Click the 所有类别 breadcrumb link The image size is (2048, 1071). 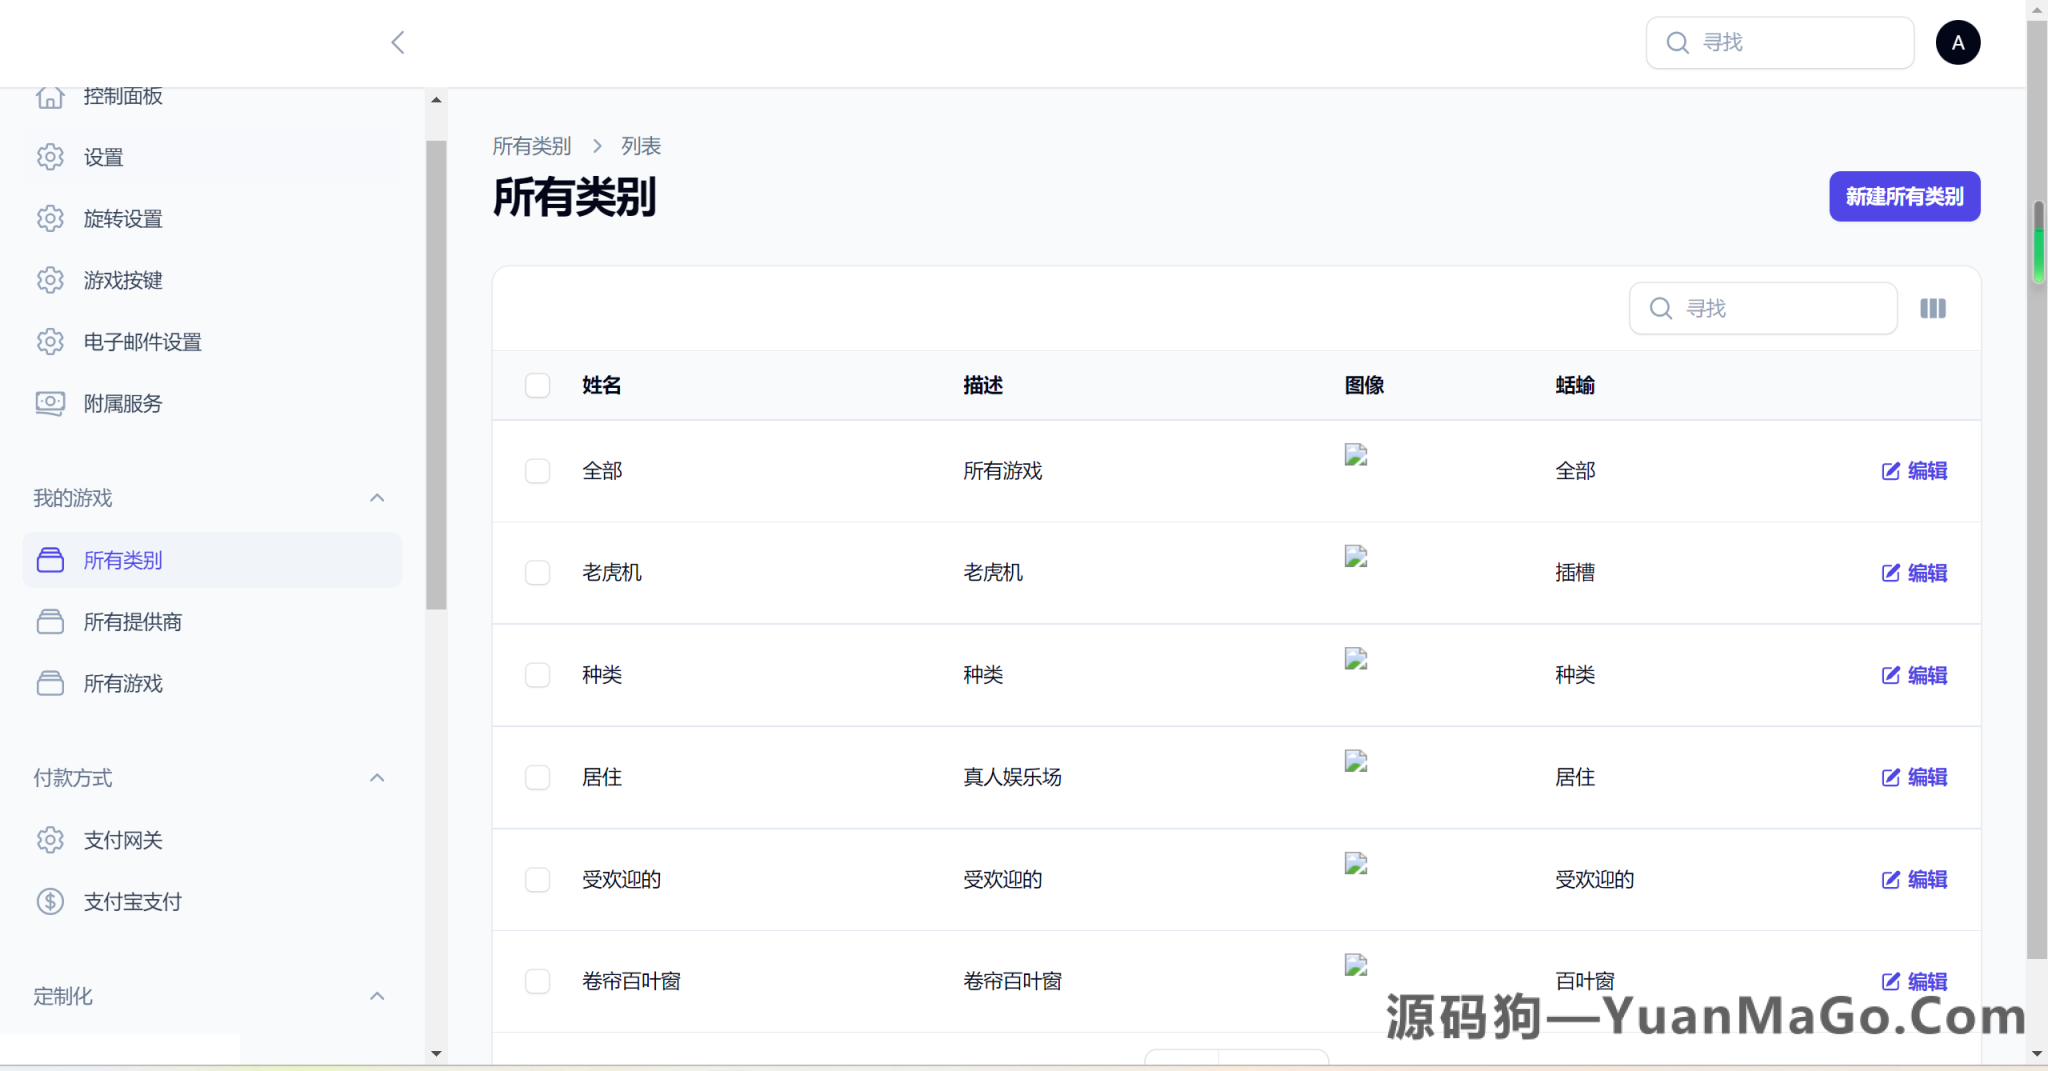(530, 145)
